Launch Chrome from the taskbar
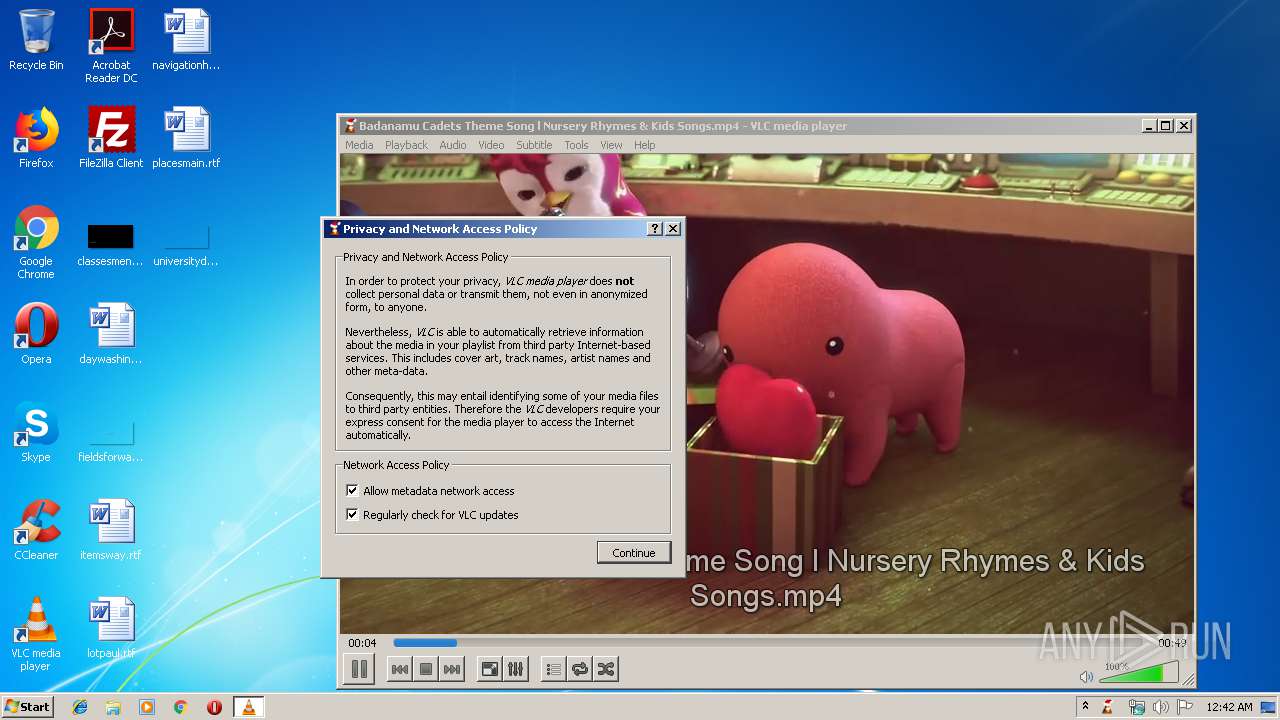This screenshot has height=720, width=1280. [180, 707]
